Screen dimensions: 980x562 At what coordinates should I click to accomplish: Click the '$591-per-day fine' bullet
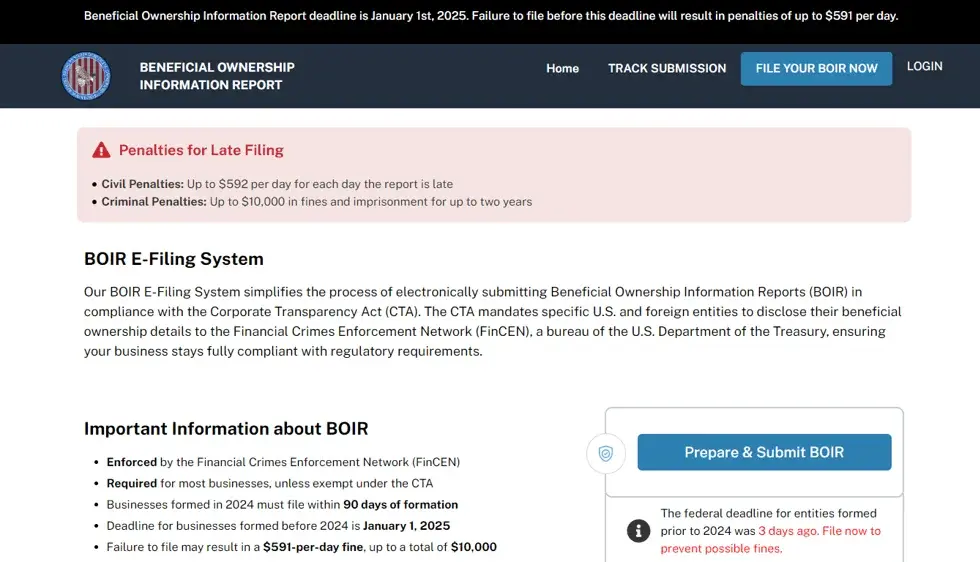[301, 547]
